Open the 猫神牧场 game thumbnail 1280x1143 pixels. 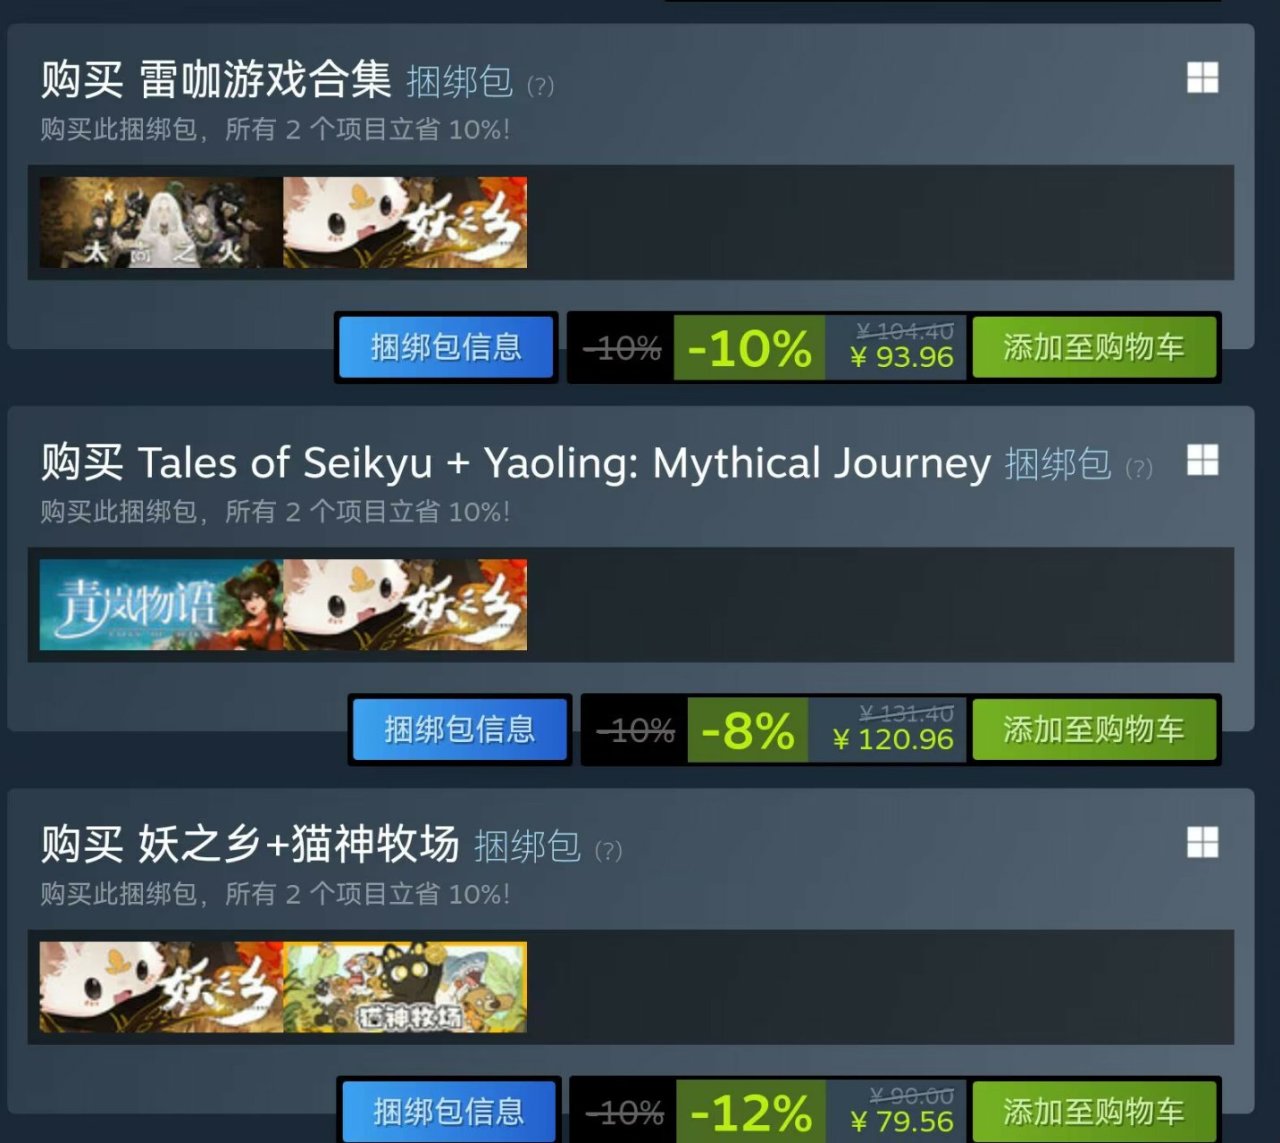click(405, 987)
